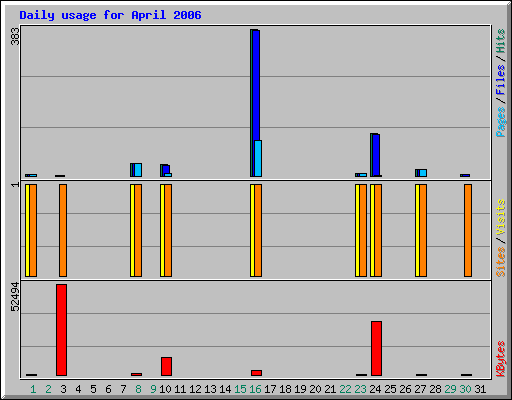Select day label "2" on the x-axis
The image size is (512, 400).
pyautogui.click(x=48, y=389)
